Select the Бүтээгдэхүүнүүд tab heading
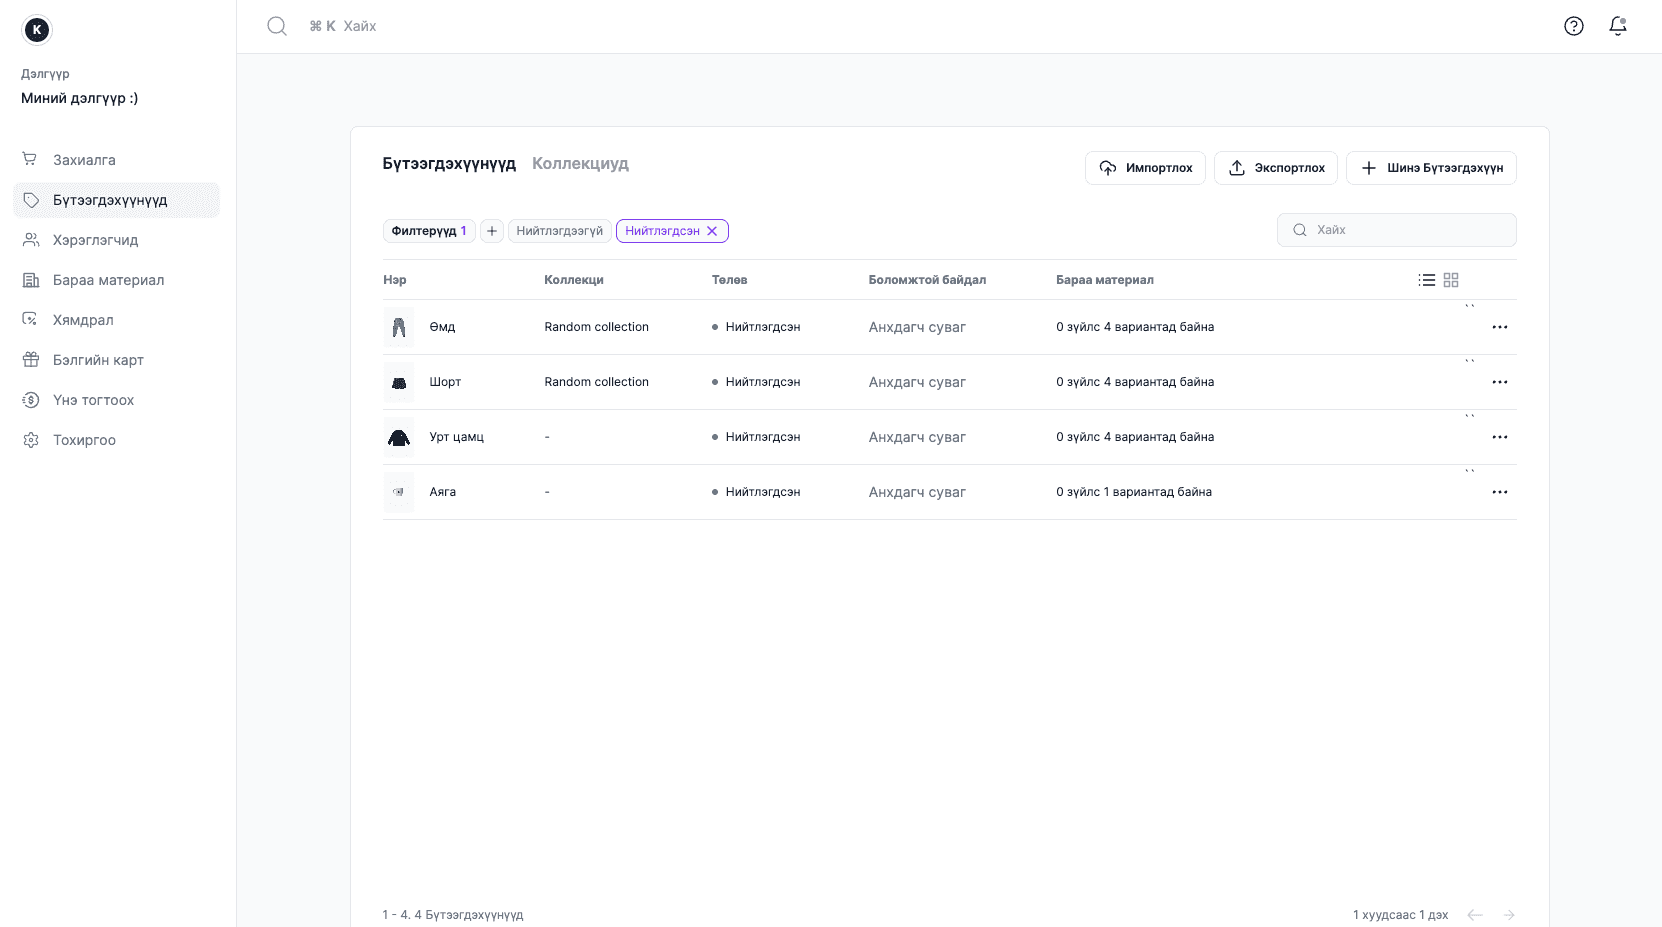 click(x=449, y=163)
